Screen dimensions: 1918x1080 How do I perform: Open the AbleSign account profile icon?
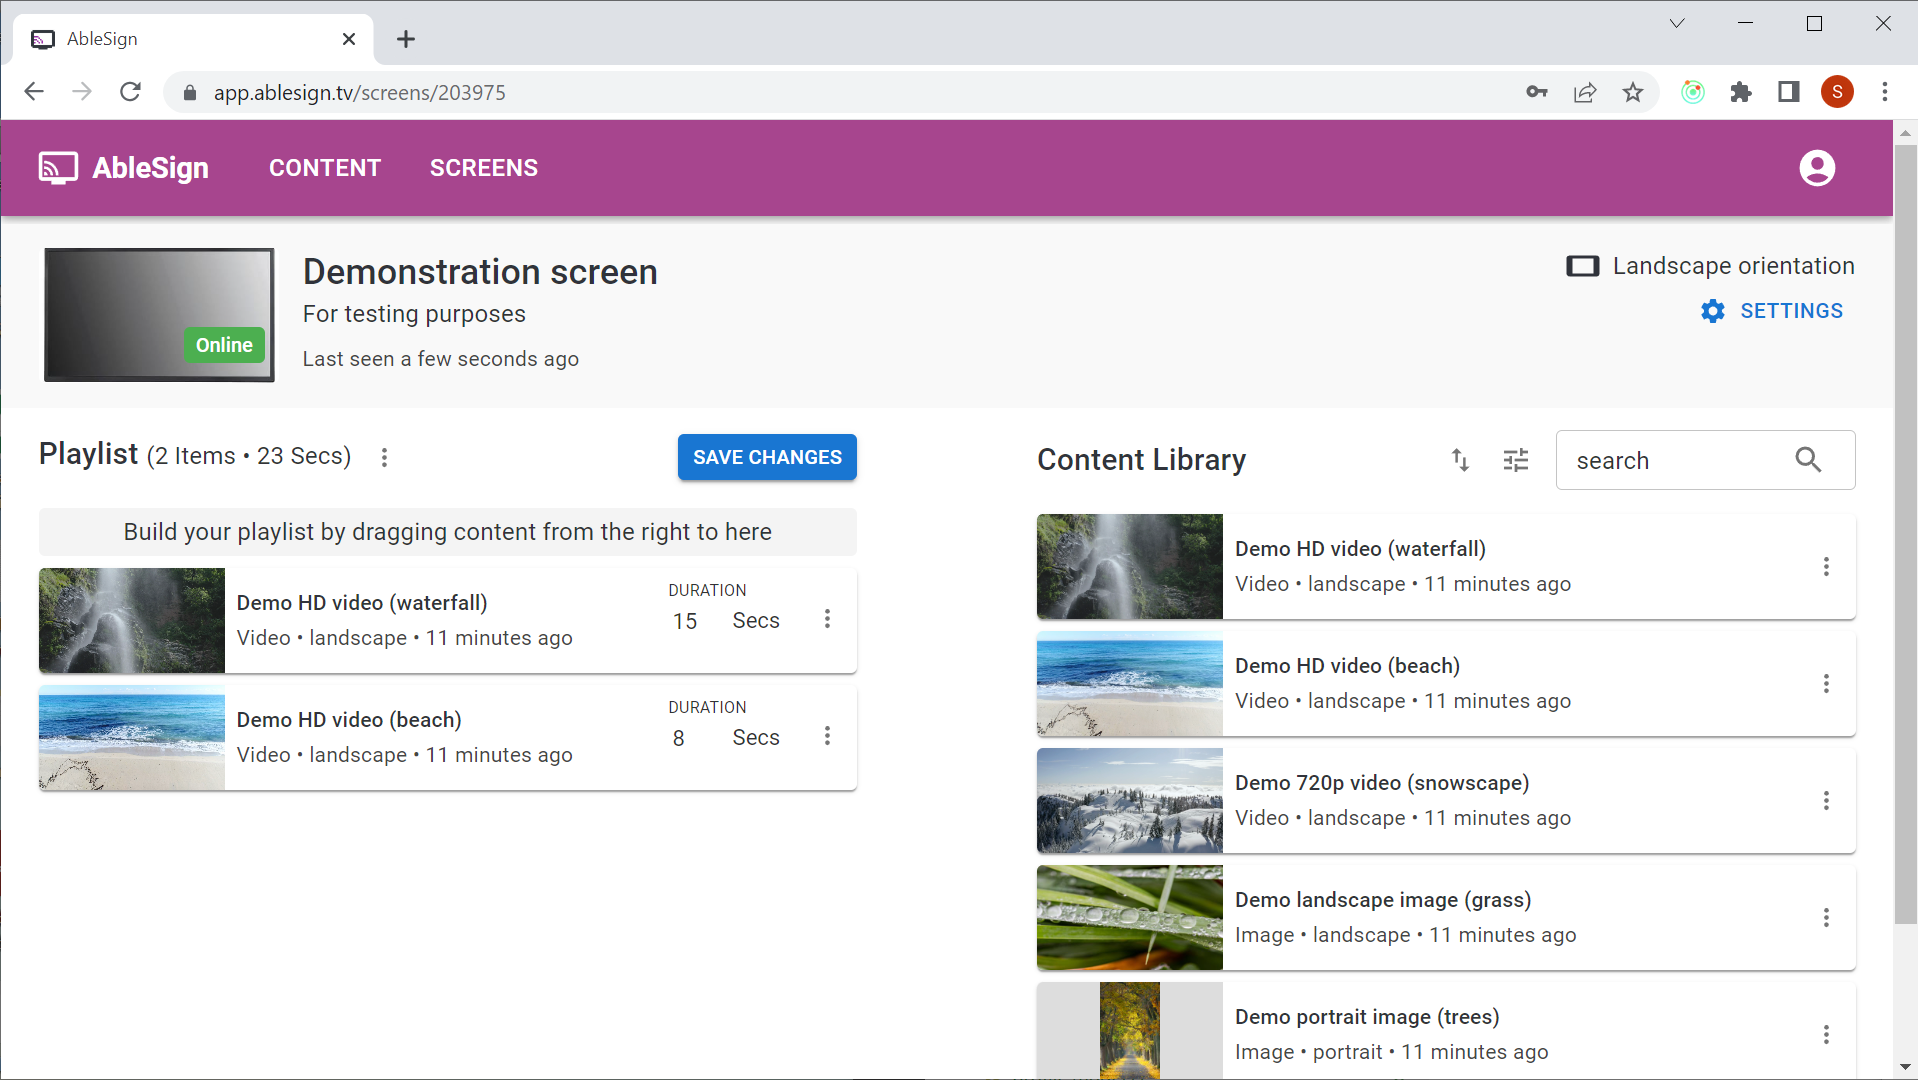[x=1817, y=168]
